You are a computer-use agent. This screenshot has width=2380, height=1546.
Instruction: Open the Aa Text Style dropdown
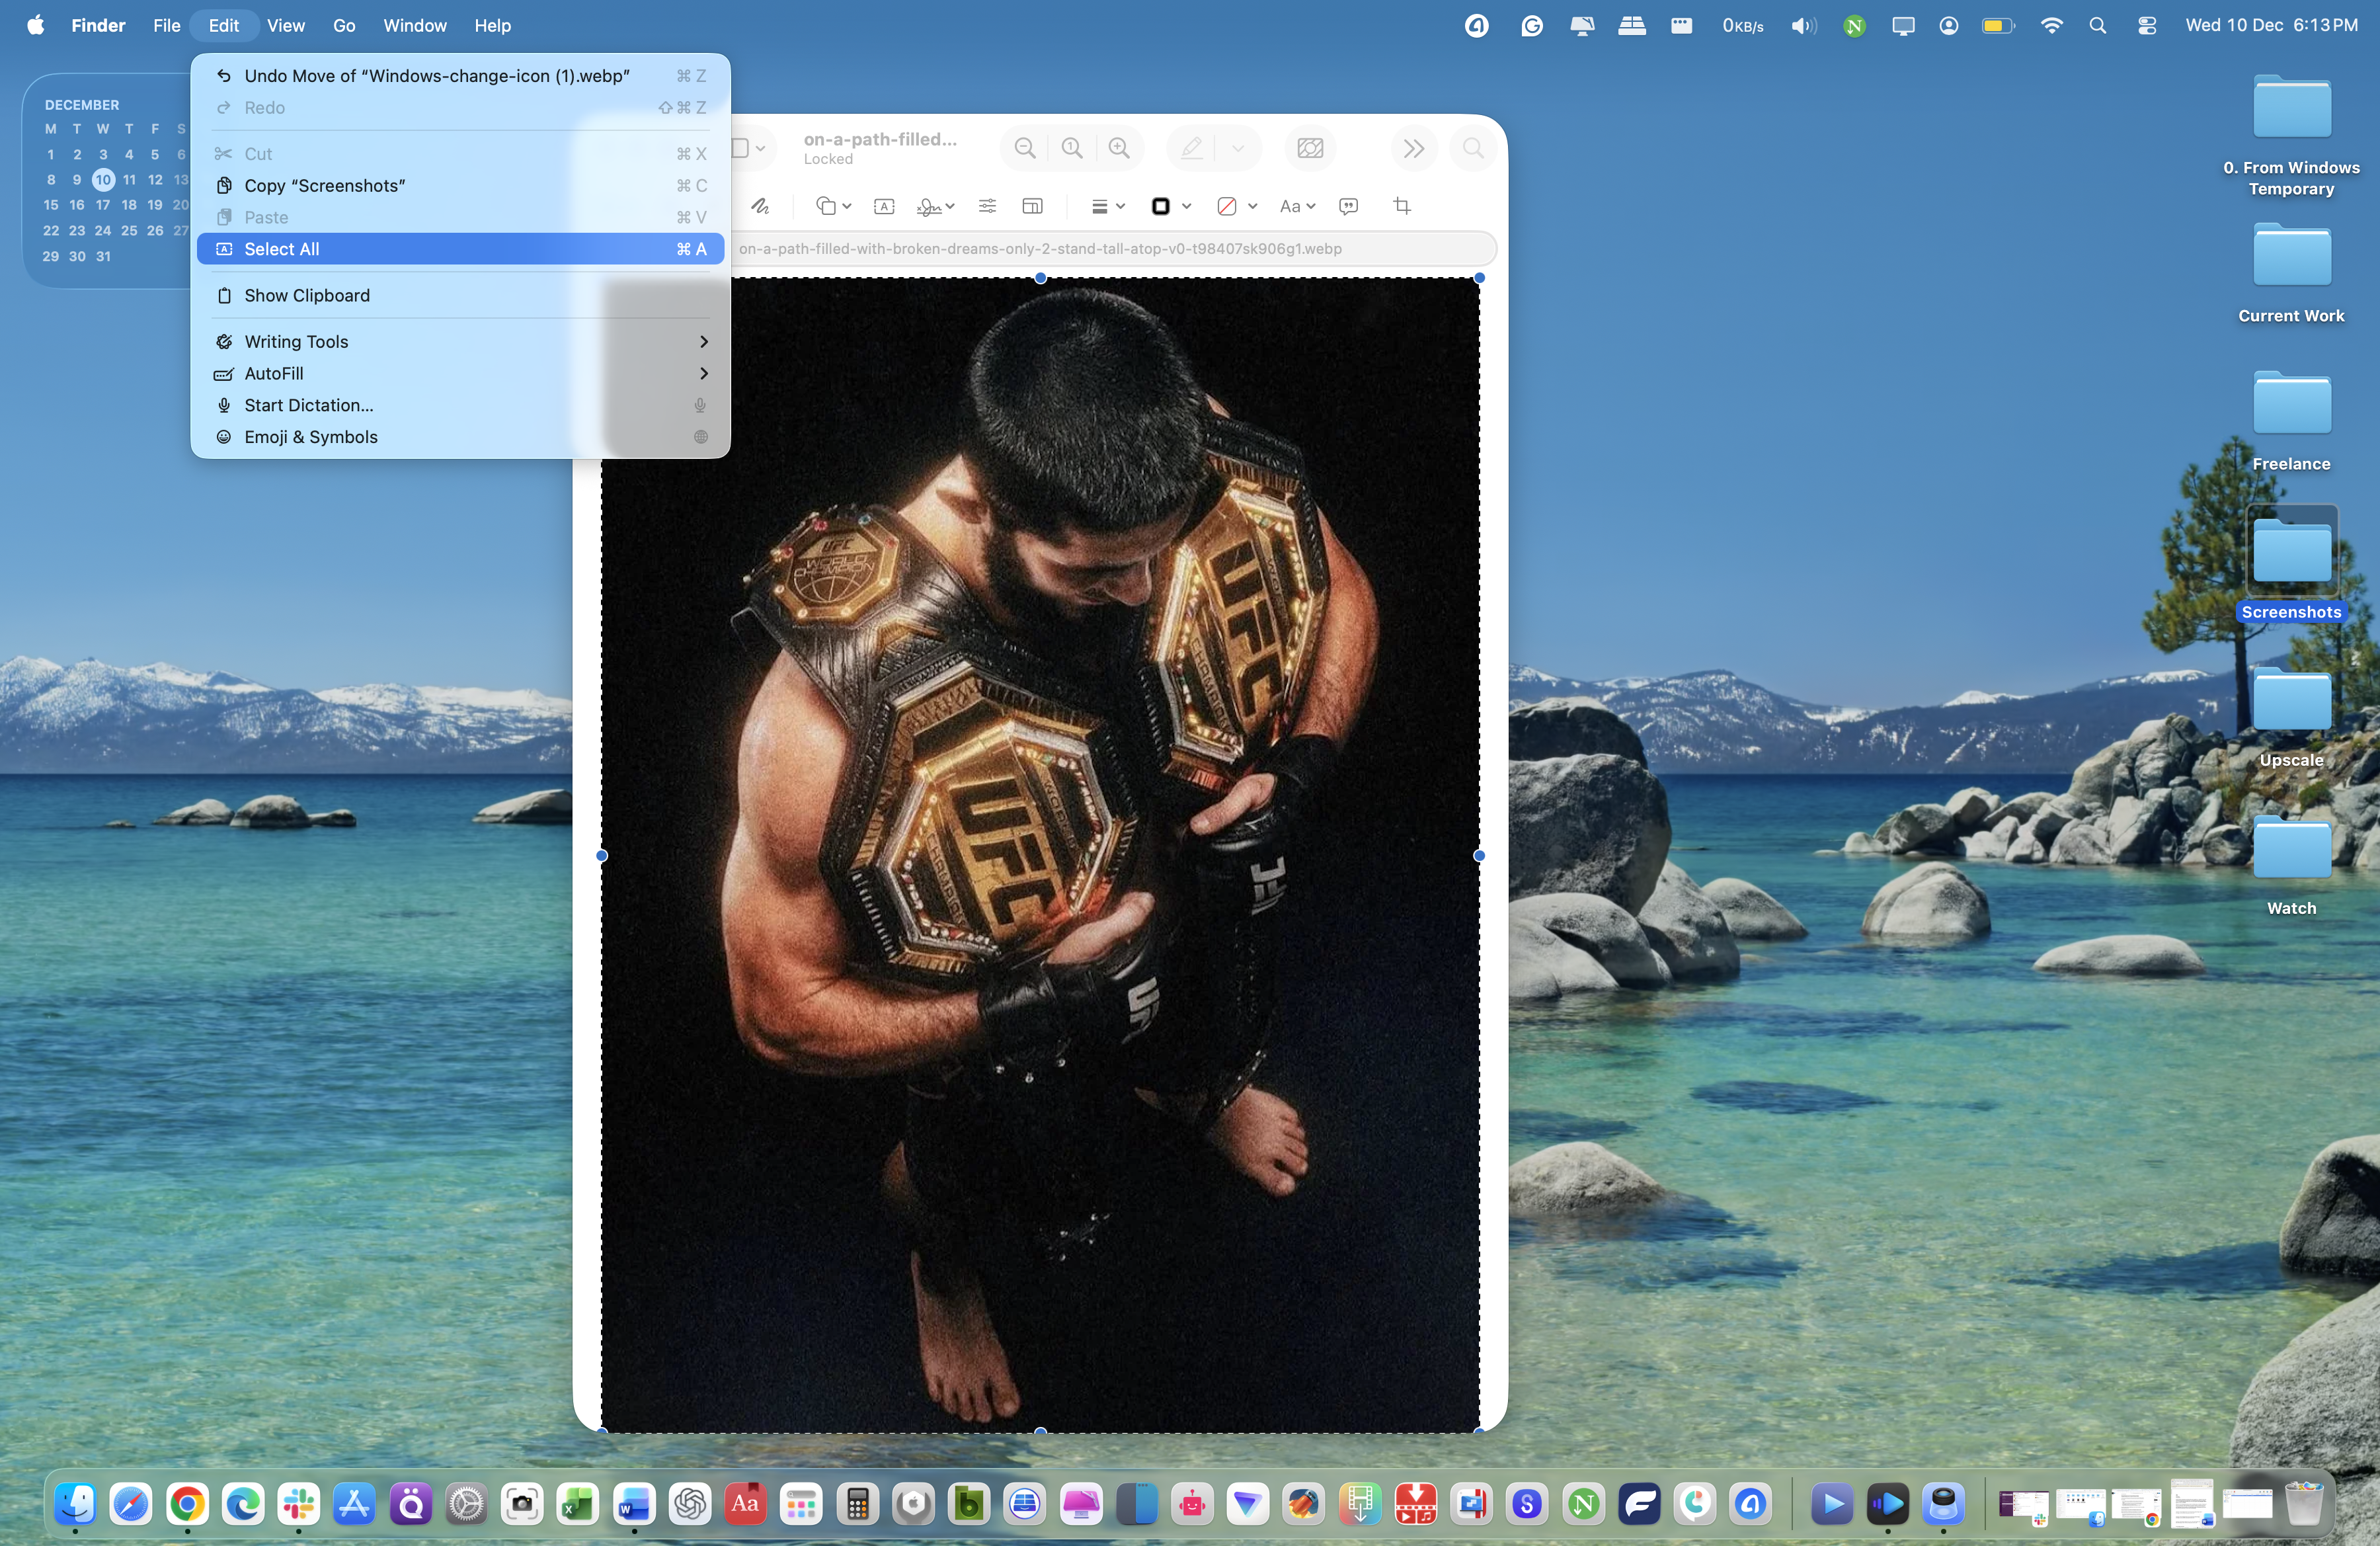(1297, 206)
